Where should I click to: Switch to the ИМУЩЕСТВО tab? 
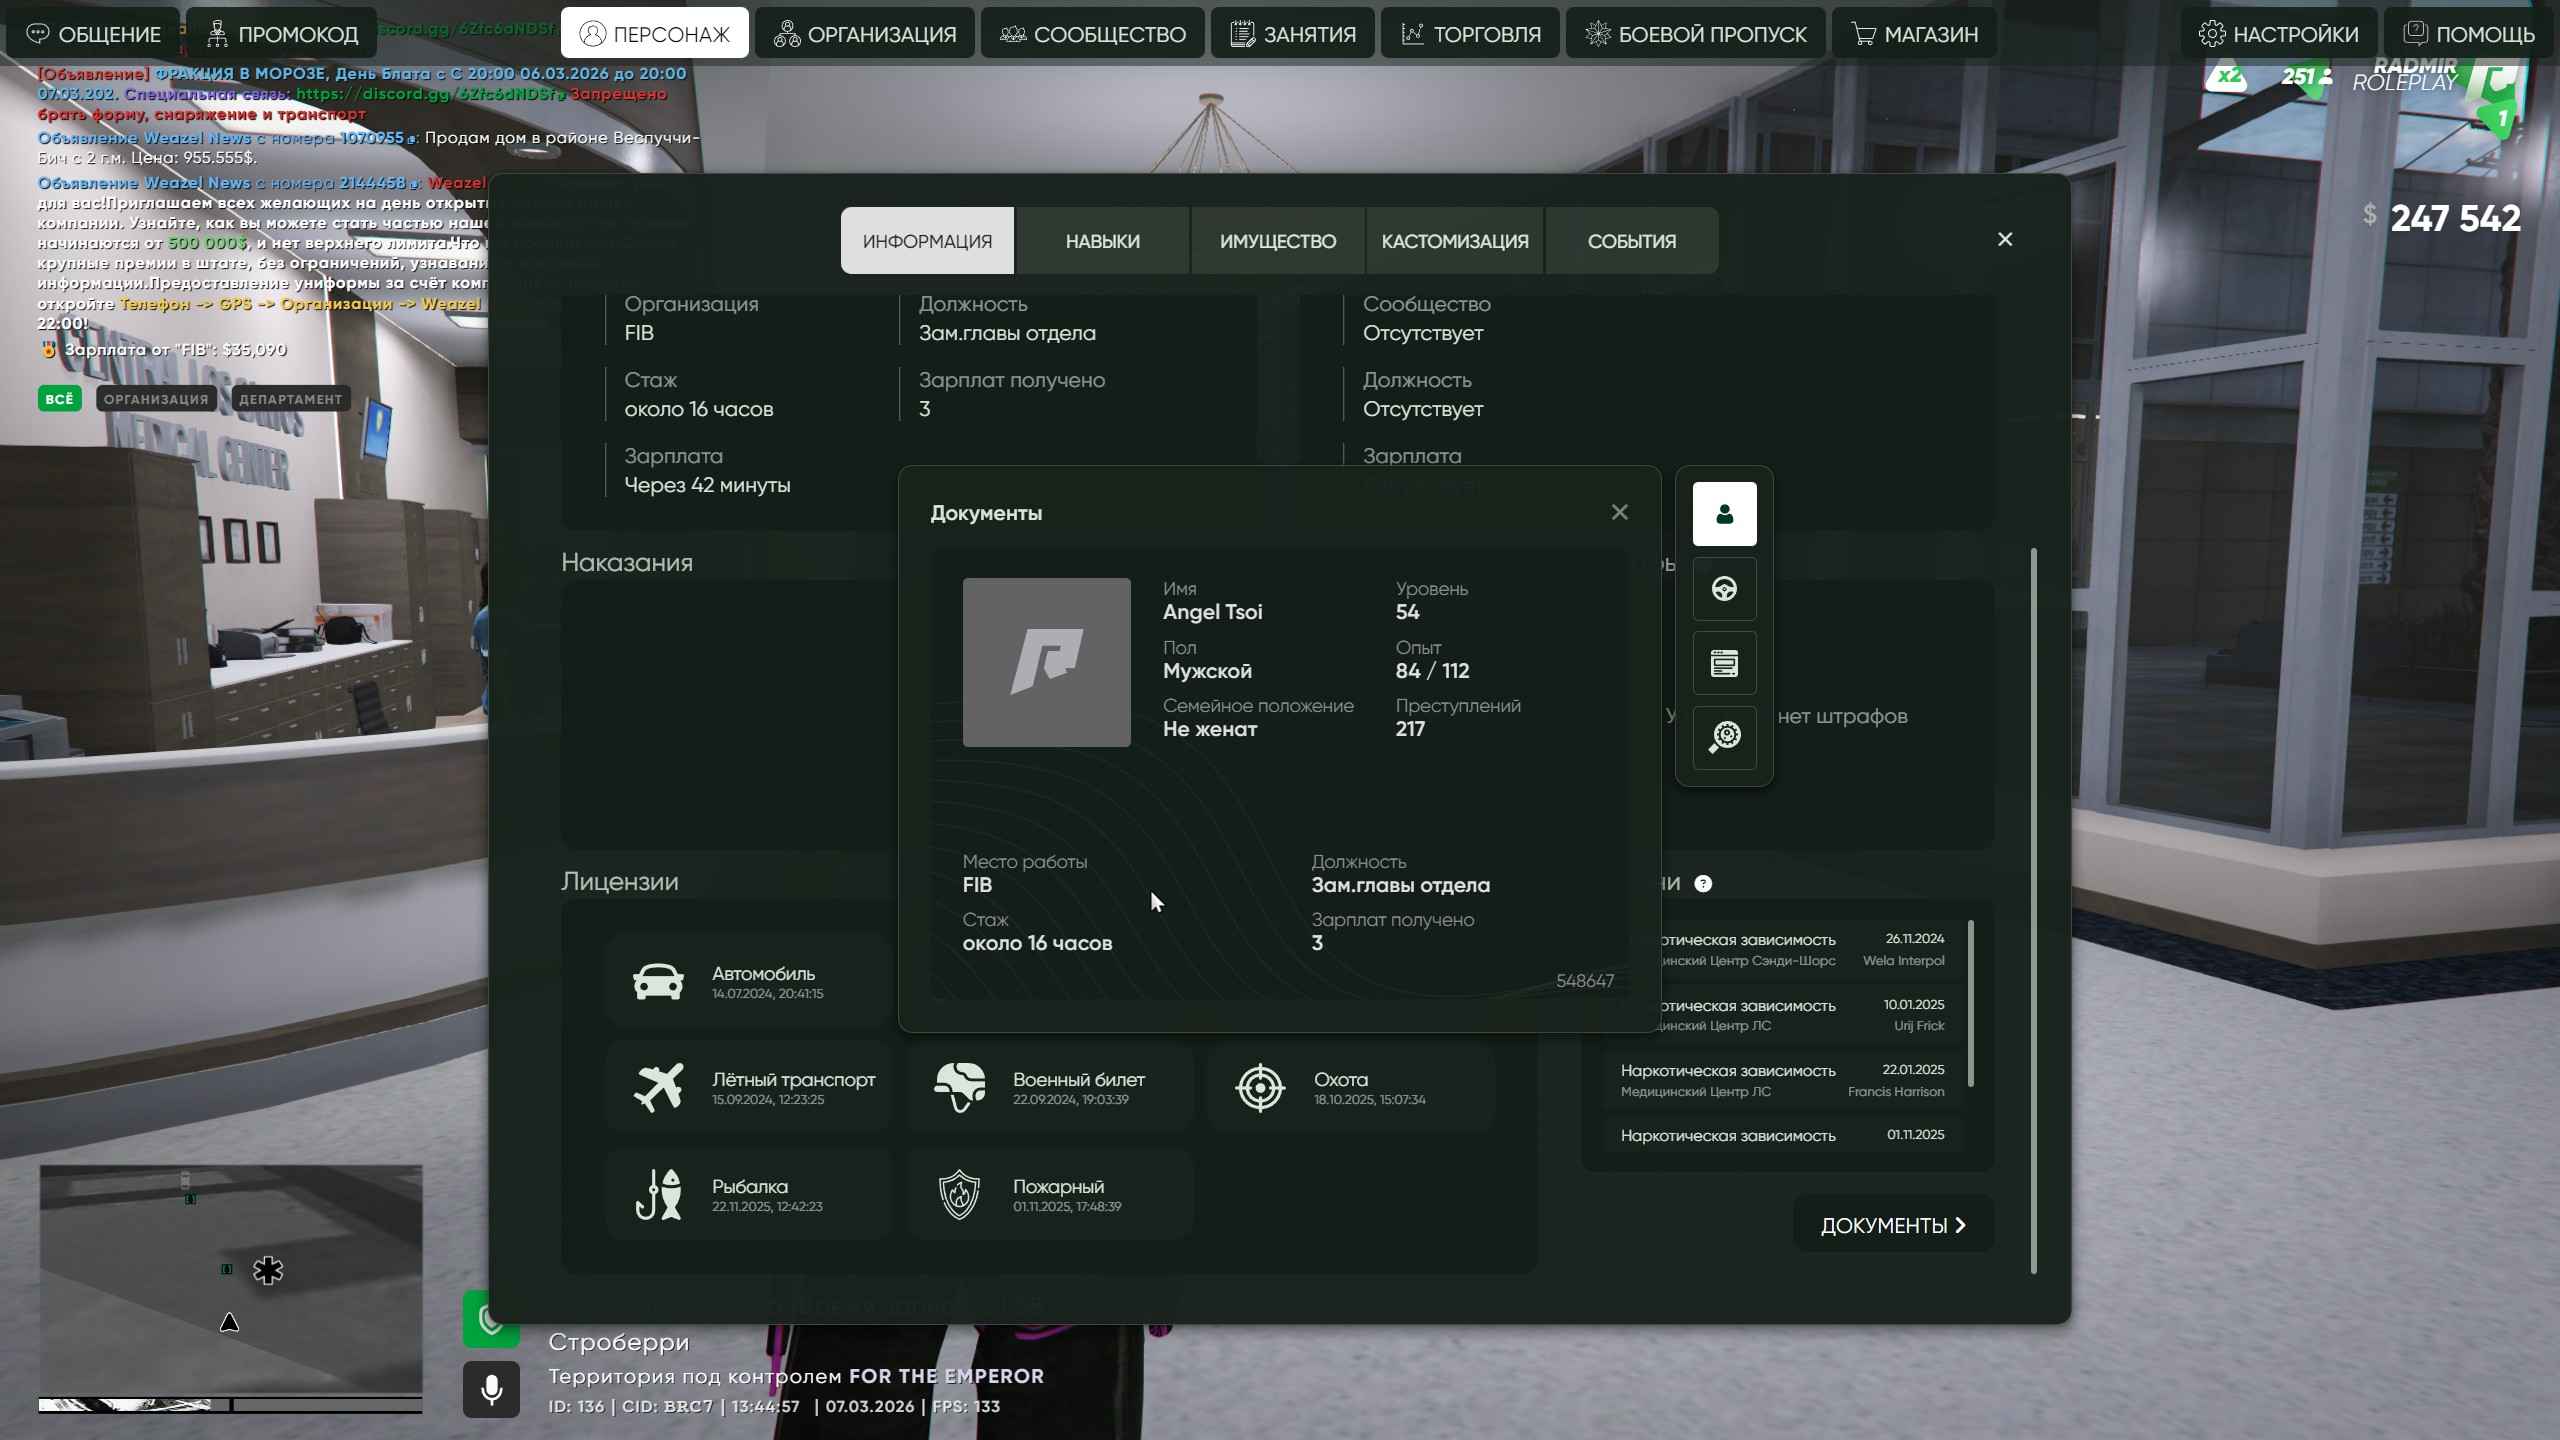(1277, 241)
